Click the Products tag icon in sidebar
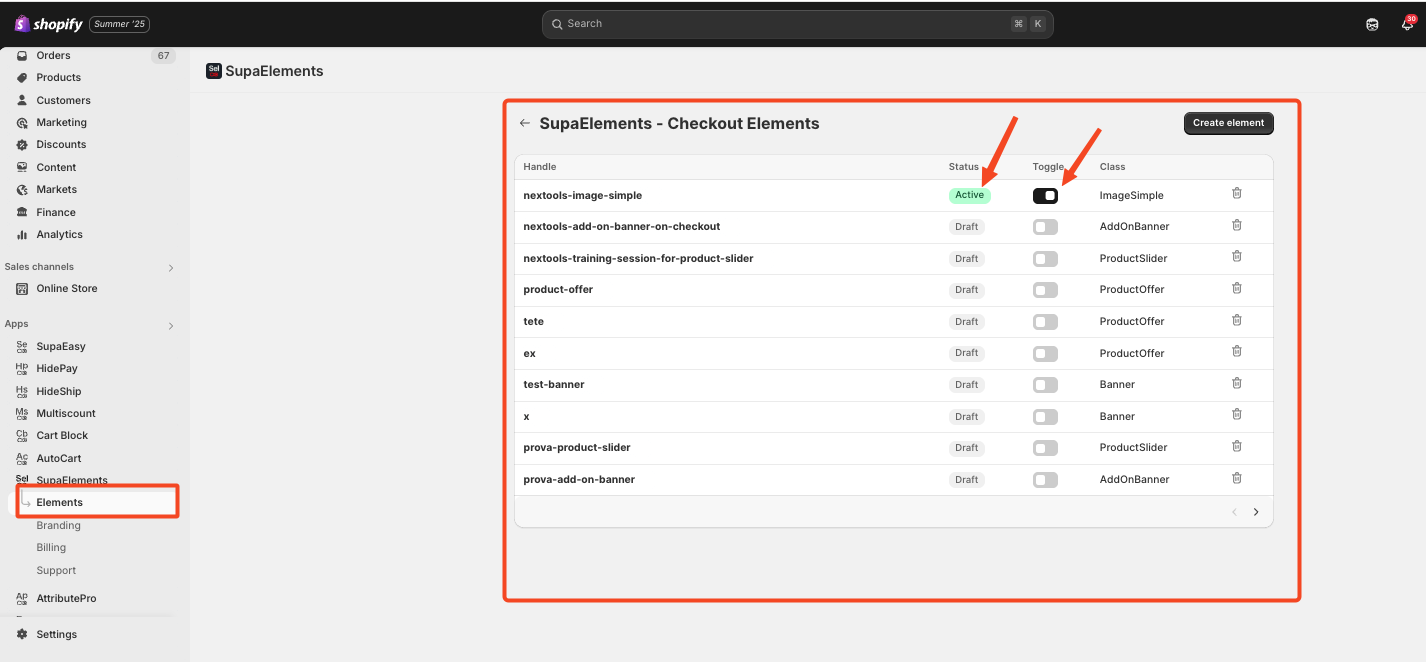 point(22,78)
